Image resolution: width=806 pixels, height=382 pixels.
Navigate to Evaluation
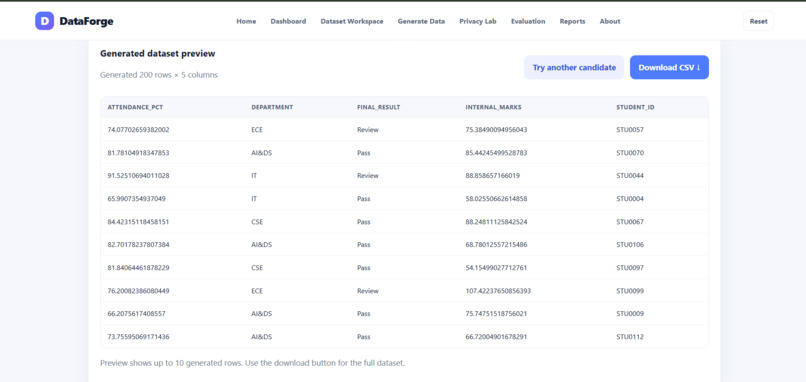[x=528, y=22]
